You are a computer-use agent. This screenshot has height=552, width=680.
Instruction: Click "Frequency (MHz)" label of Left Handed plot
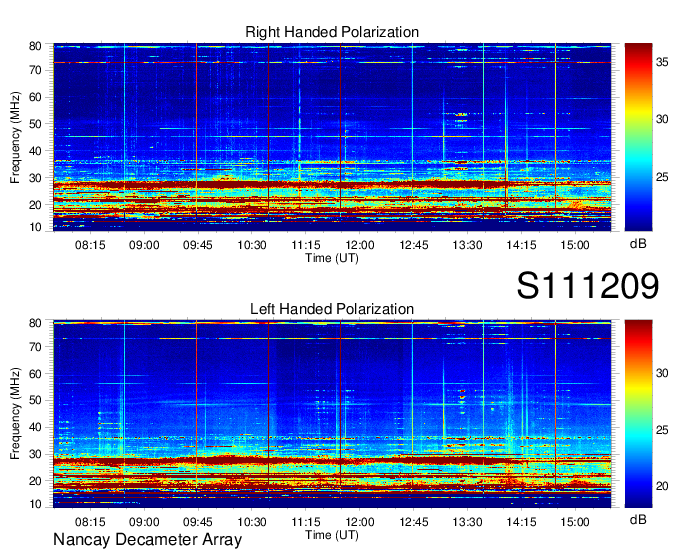pyautogui.click(x=15, y=414)
